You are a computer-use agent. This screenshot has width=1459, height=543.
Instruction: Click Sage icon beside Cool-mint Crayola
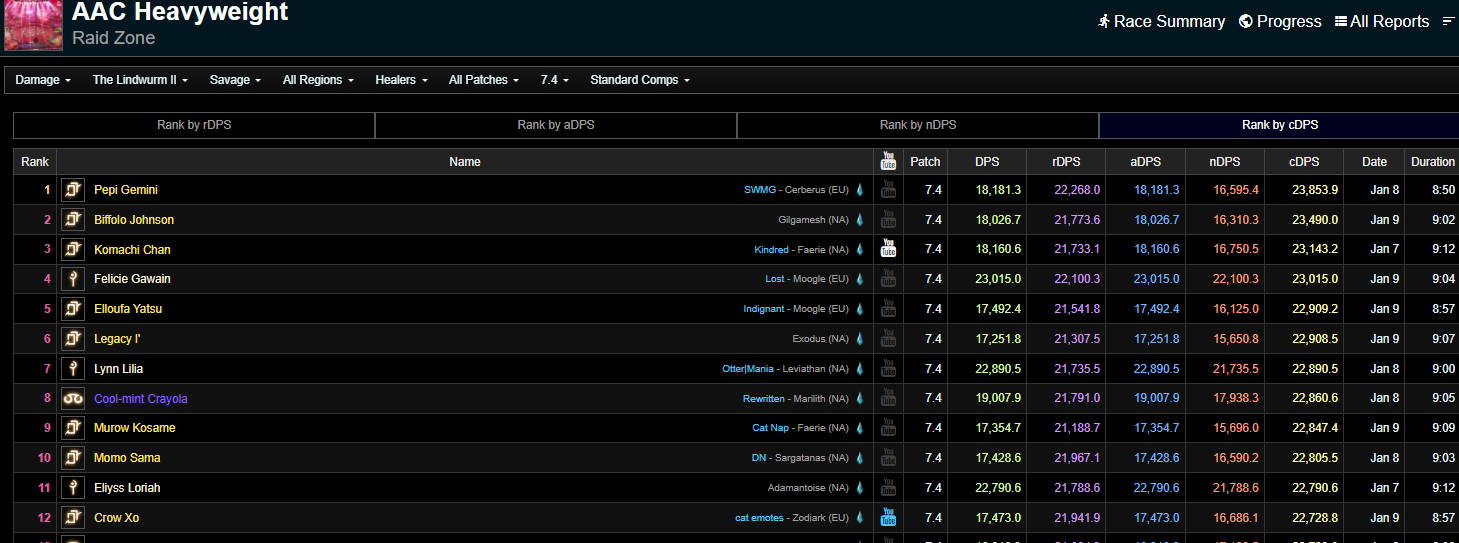[x=73, y=398]
